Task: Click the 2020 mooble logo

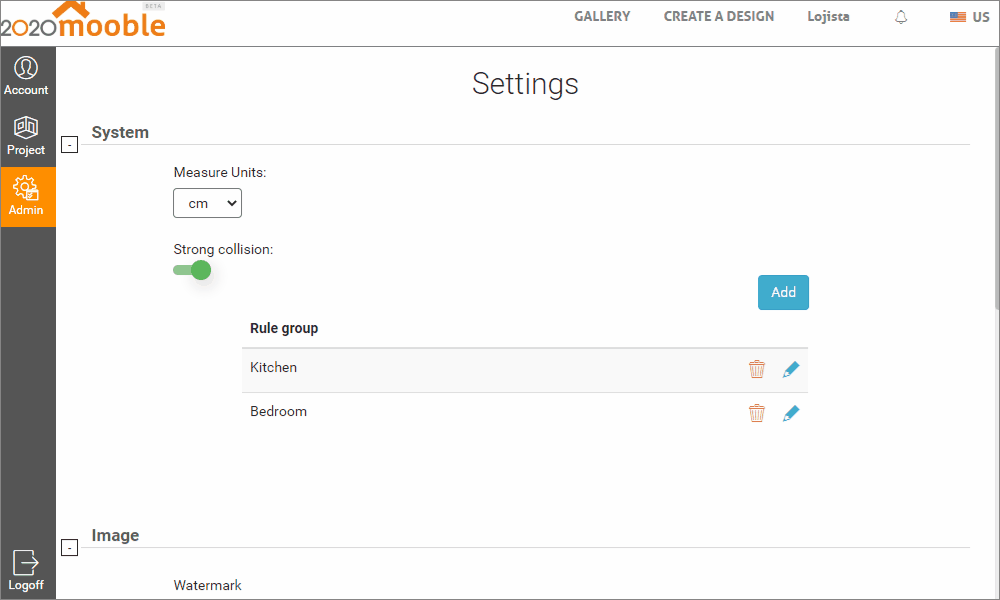Action: point(84,21)
